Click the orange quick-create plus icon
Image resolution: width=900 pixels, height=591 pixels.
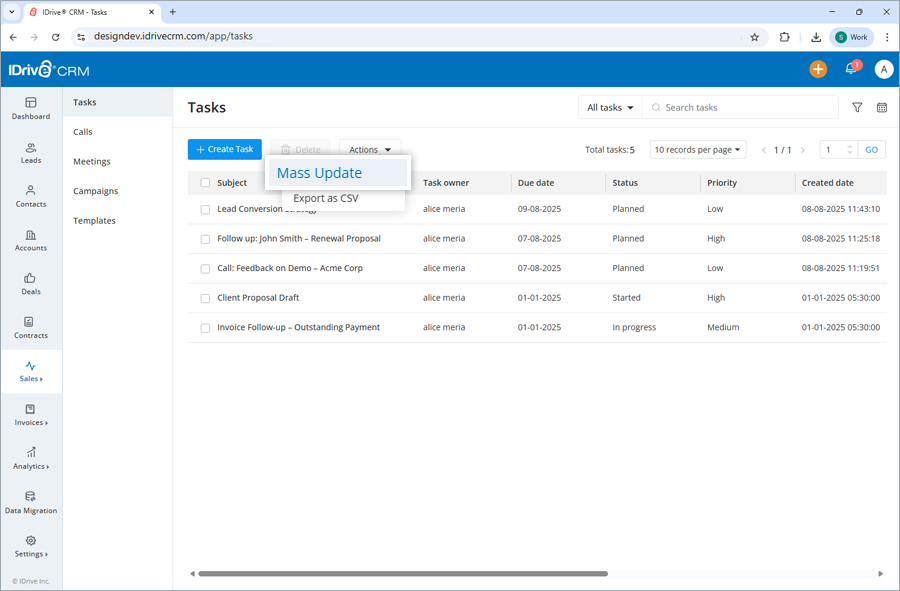pos(818,69)
